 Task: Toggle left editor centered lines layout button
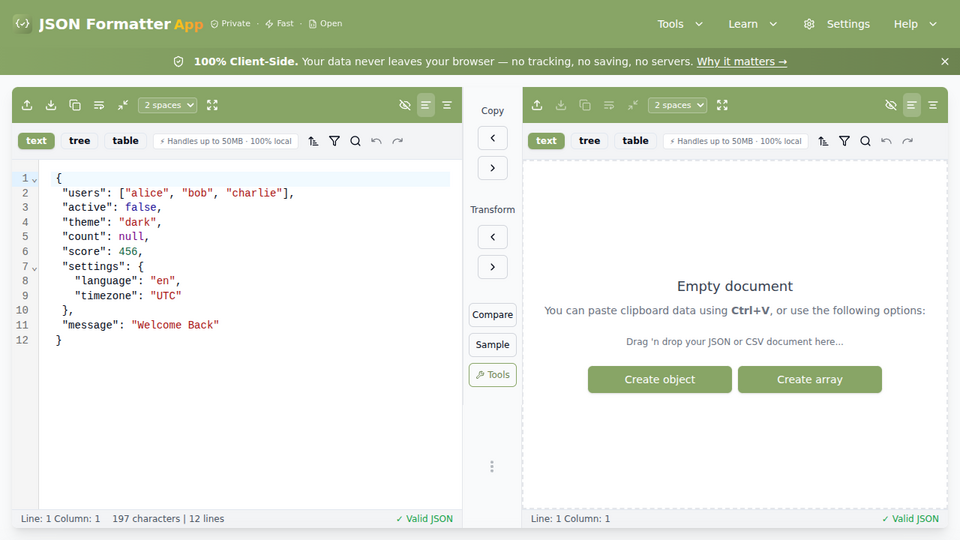tap(447, 105)
